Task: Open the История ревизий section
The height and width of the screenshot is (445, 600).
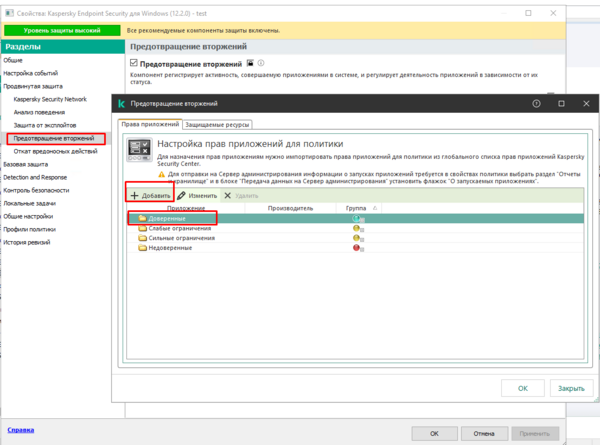Action: click(x=27, y=242)
